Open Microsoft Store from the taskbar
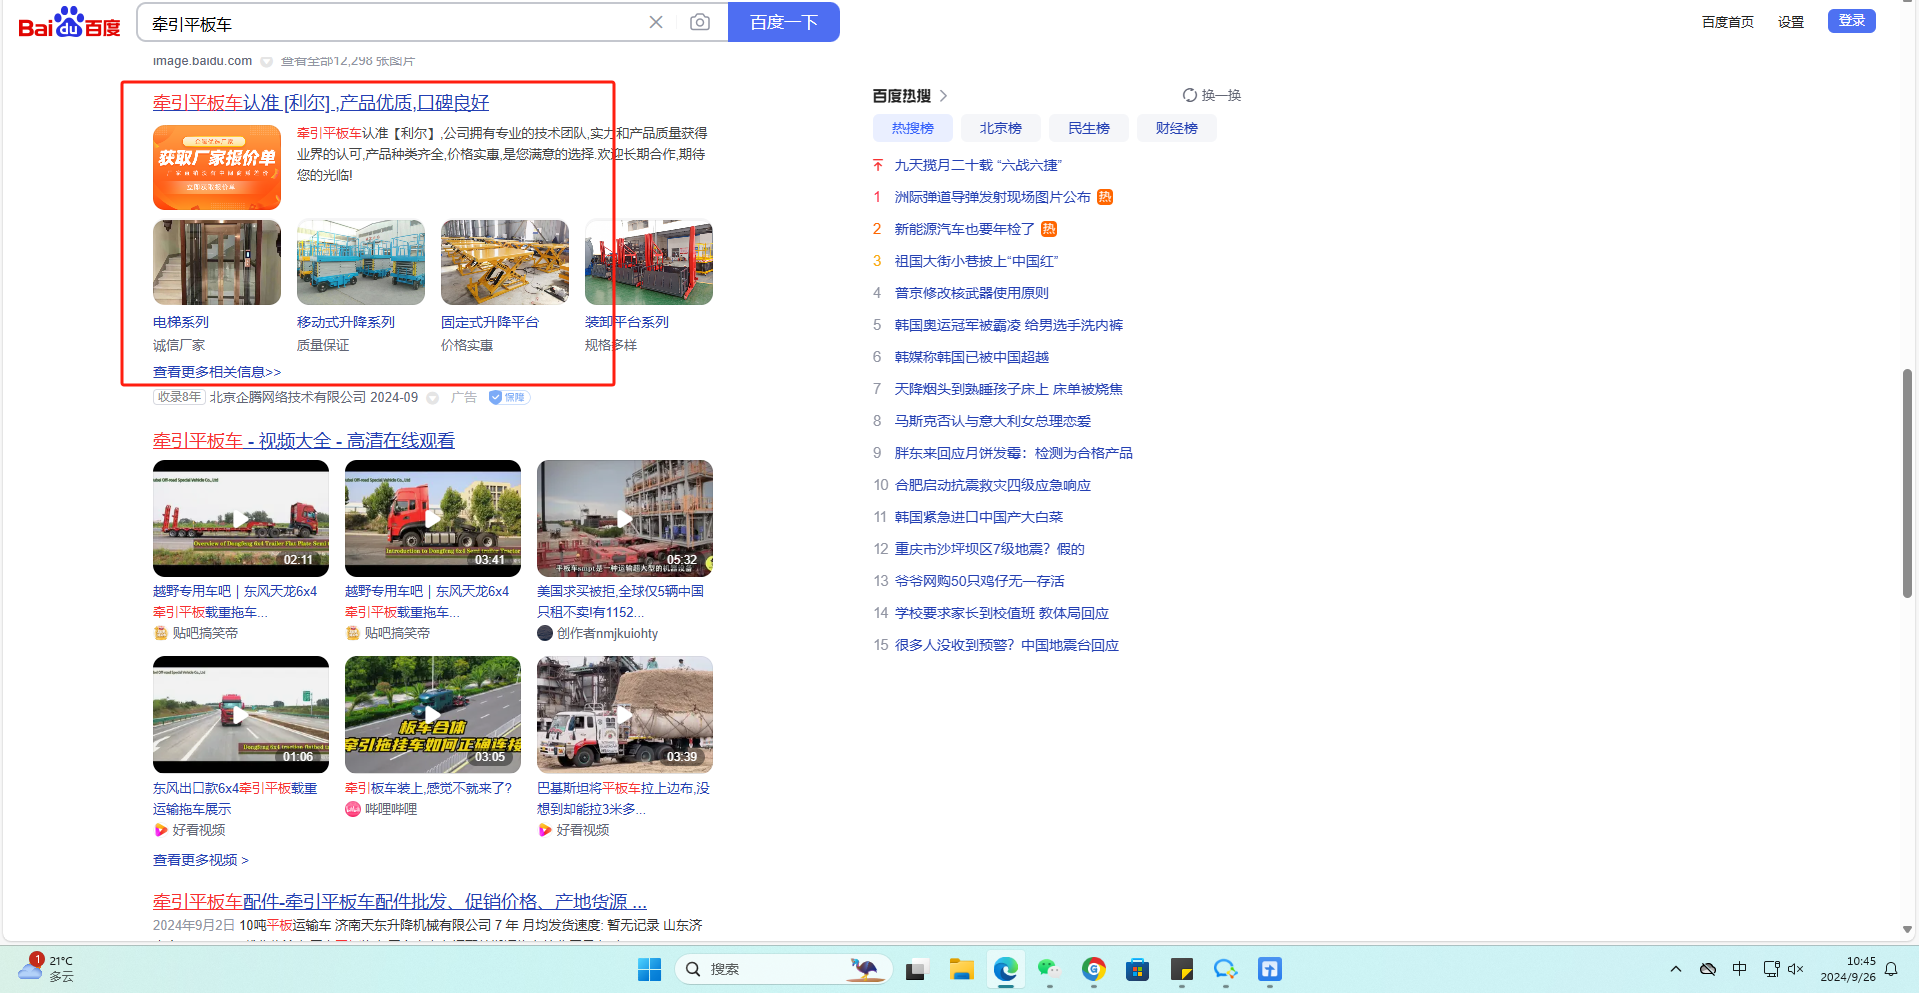 pyautogui.click(x=1137, y=969)
